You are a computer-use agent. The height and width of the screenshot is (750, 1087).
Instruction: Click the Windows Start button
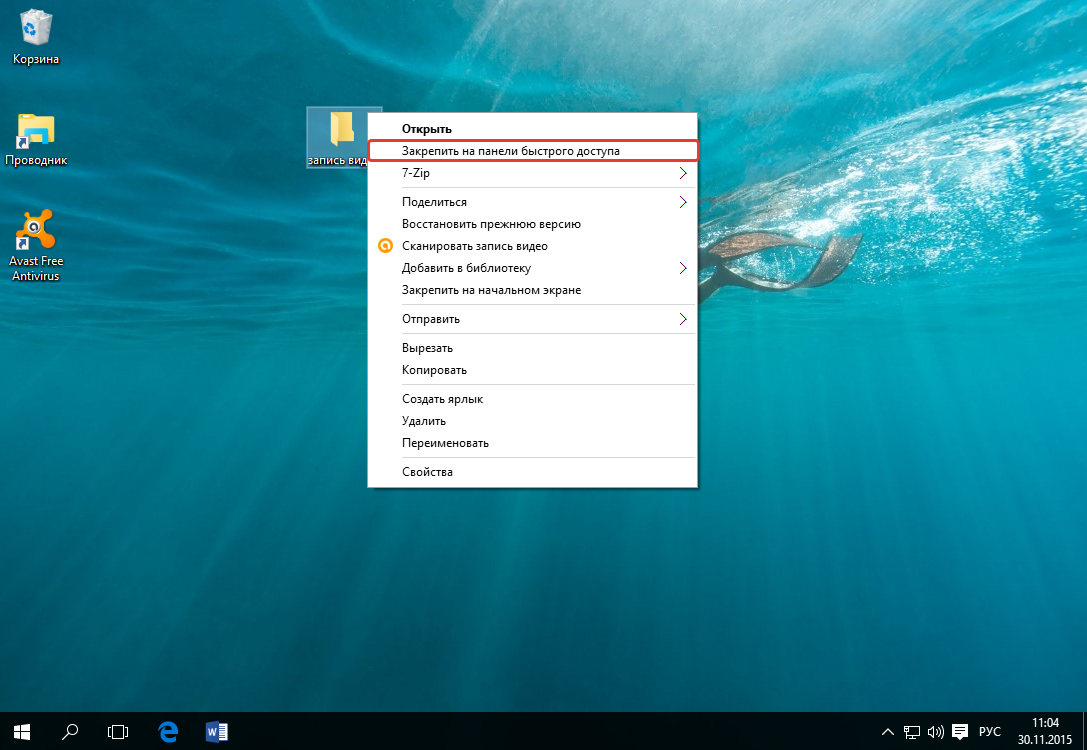(22, 731)
